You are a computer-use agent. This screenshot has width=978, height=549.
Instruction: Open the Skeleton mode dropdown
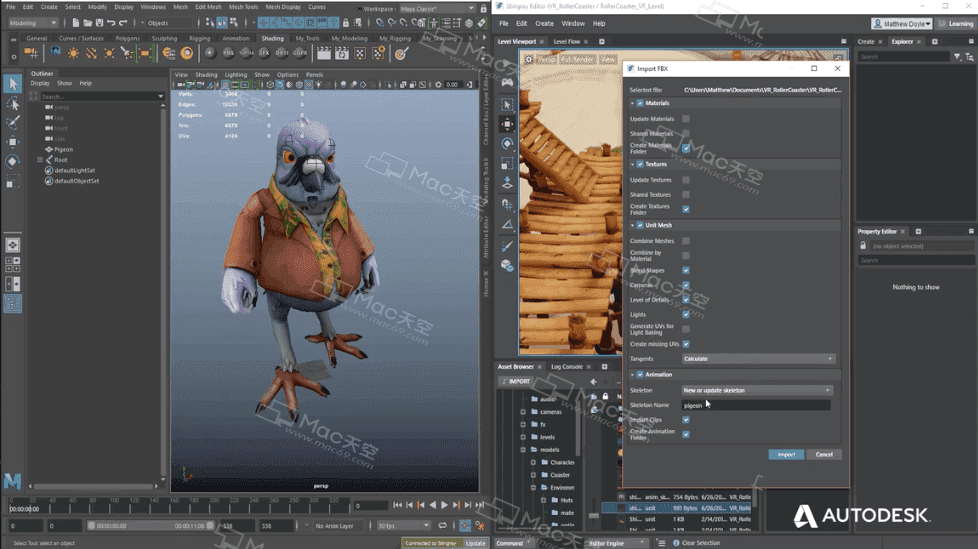pos(757,390)
